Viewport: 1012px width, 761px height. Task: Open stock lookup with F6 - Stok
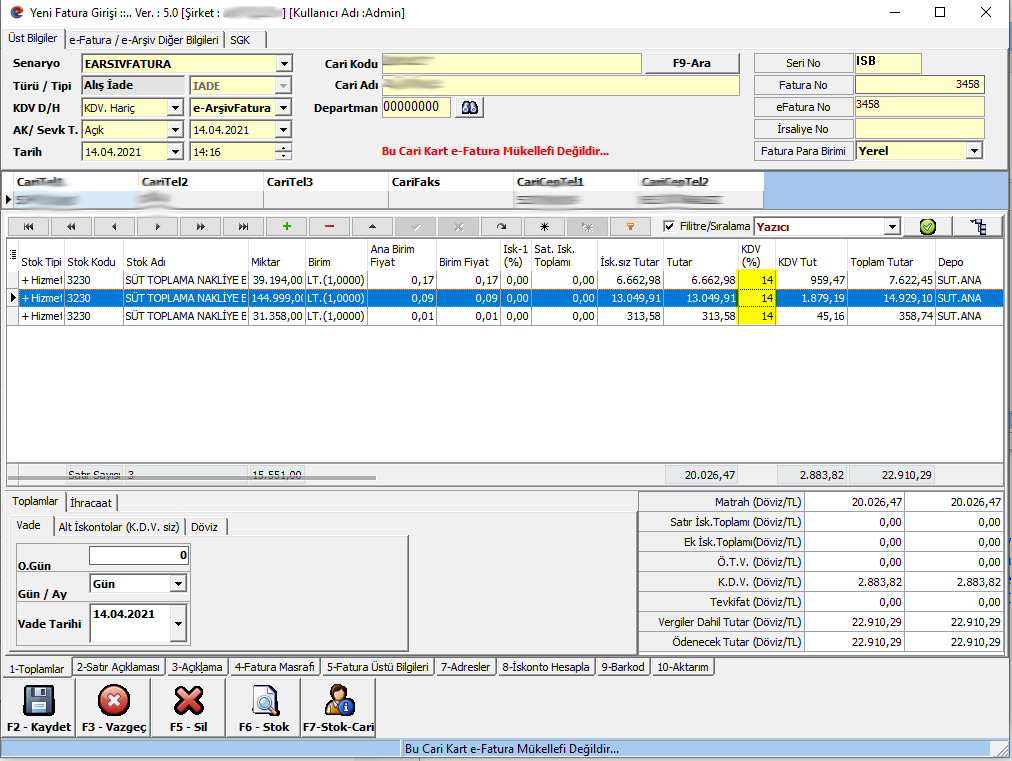264,708
